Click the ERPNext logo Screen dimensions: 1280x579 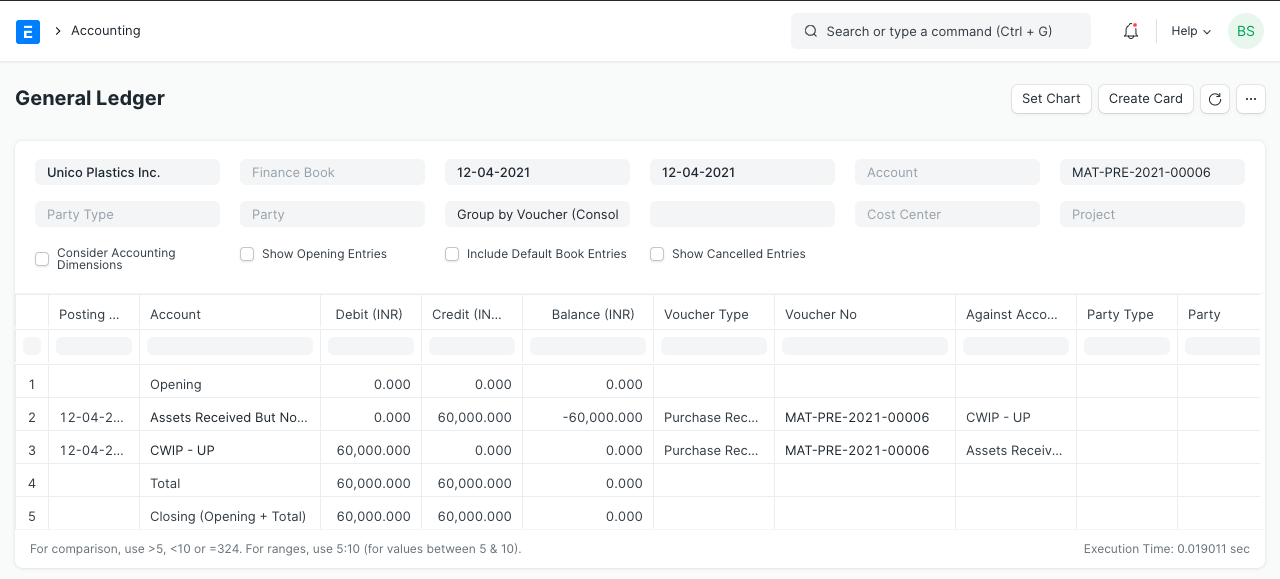pyautogui.click(x=28, y=31)
